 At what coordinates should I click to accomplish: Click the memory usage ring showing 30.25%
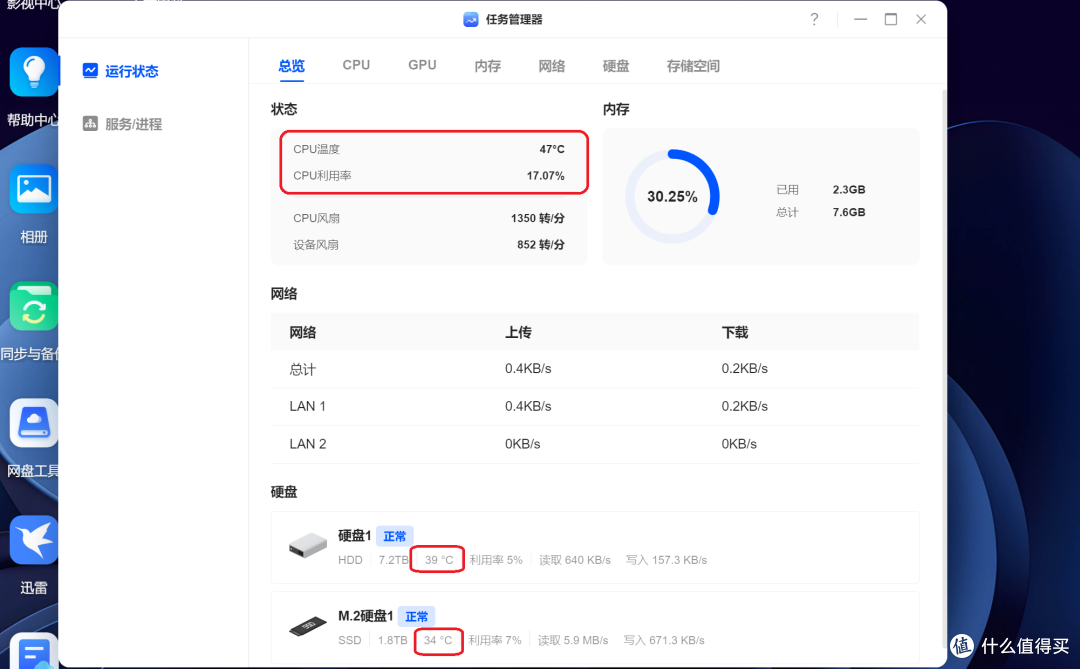672,196
